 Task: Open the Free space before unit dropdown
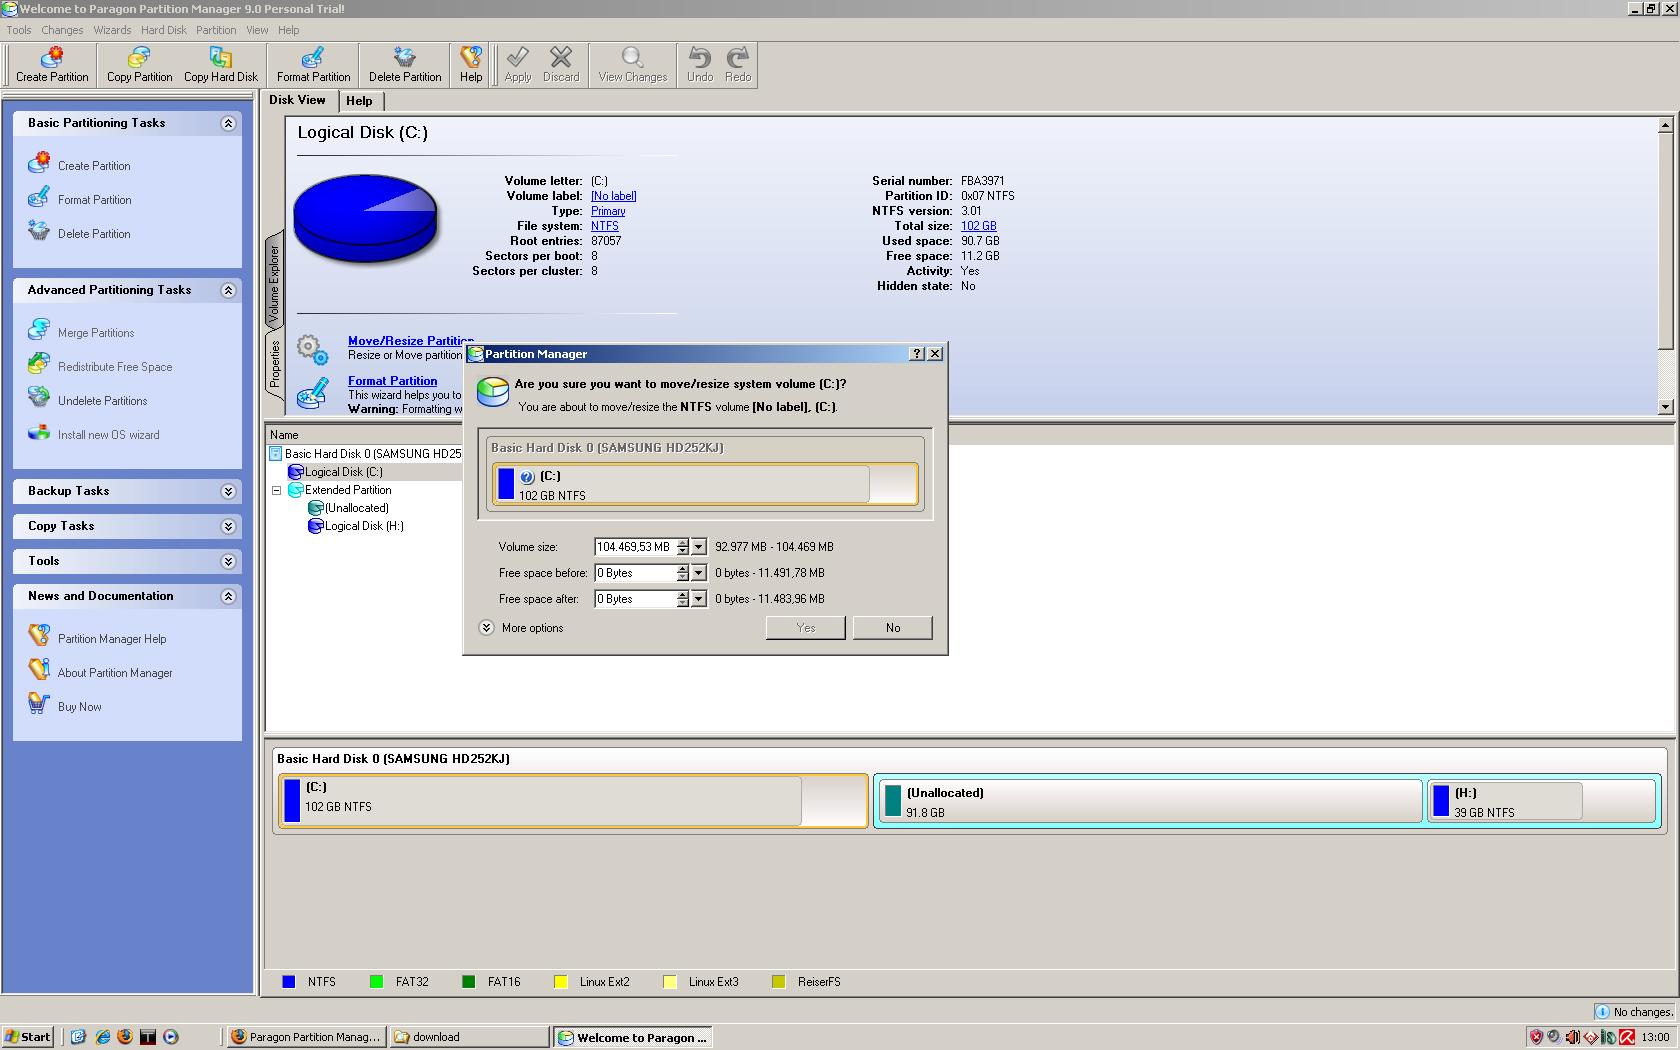click(x=699, y=573)
